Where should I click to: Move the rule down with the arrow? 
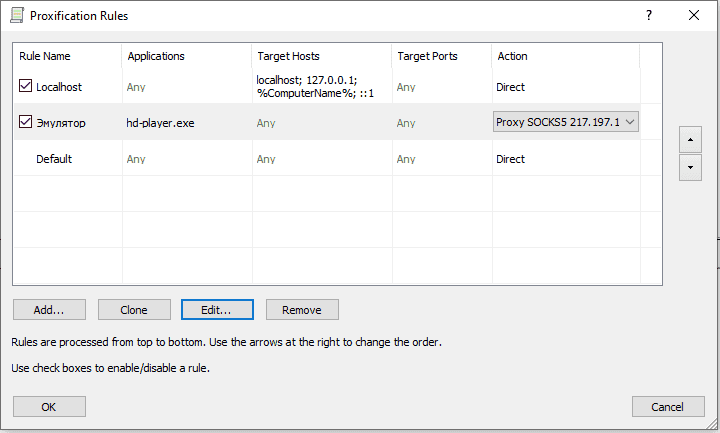689,167
